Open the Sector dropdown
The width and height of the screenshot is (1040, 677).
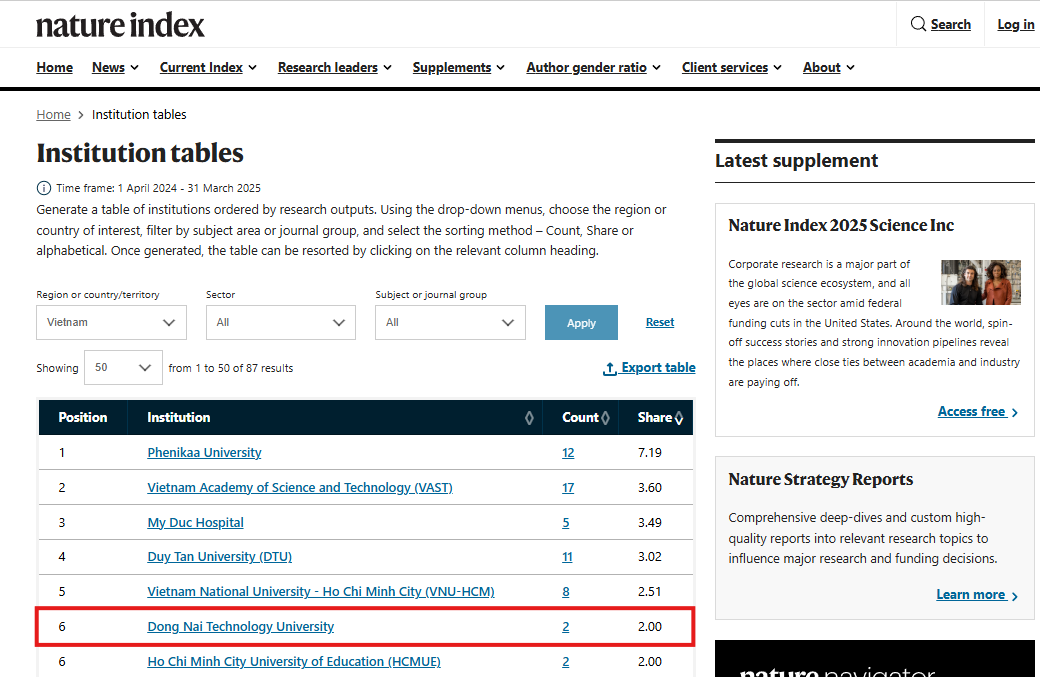(x=281, y=322)
